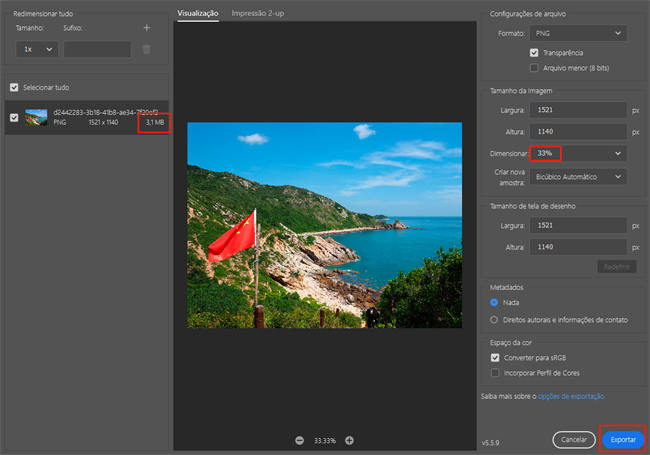
Task: Click the image size Largura field
Action: [578, 110]
